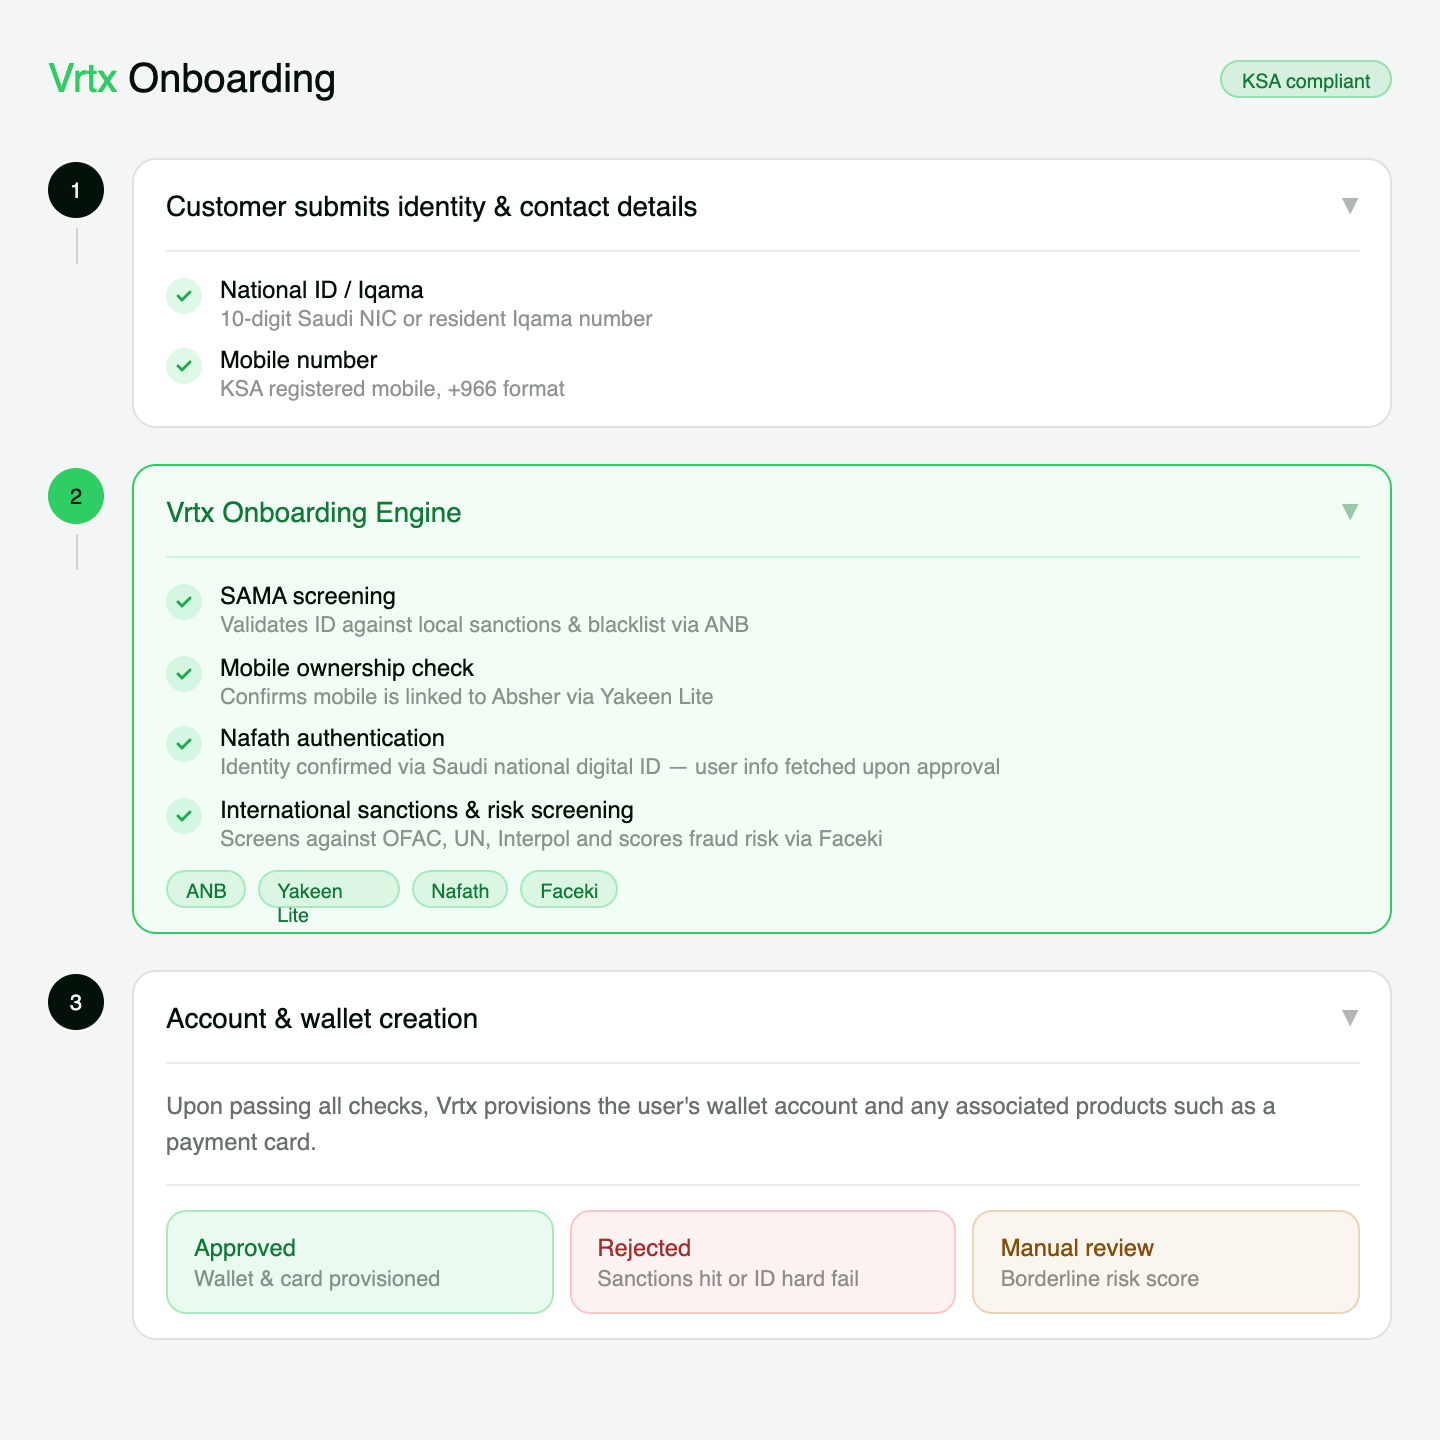Viewport: 1440px width, 1440px height.
Task: Toggle the Mobile number verification checkmark
Action: (184, 366)
